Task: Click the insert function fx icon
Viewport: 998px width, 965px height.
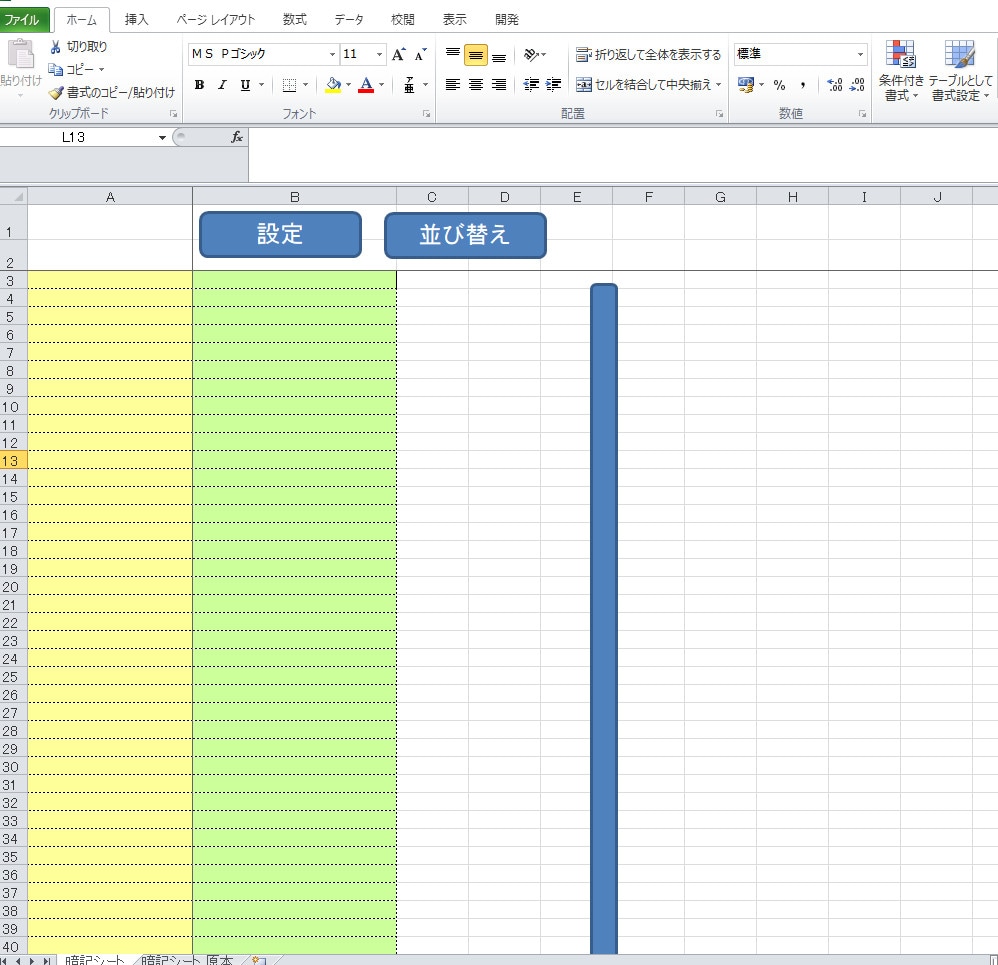Action: tap(237, 137)
